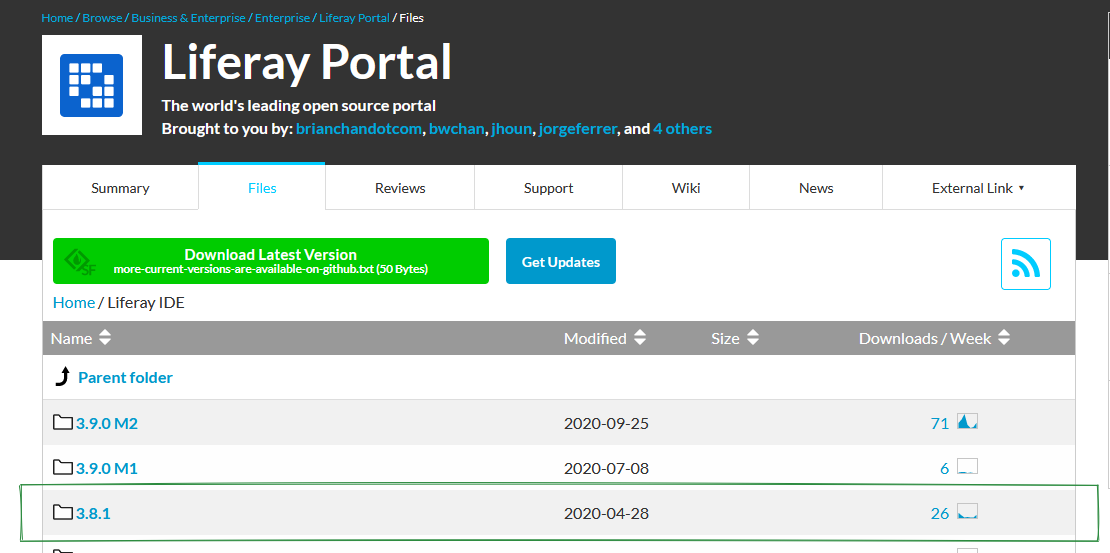Go to Home in the files path
The image size is (1110, 553).
pos(74,302)
